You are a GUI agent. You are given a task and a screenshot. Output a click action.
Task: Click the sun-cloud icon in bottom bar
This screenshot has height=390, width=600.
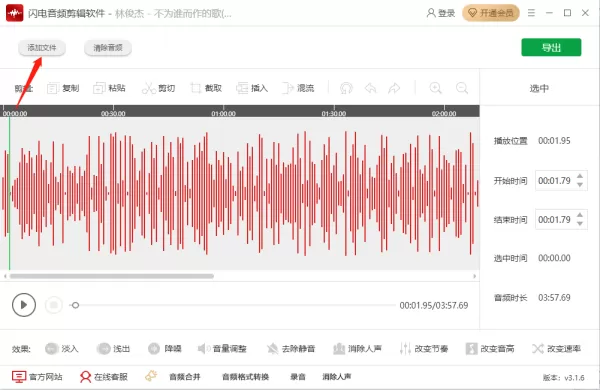[151, 376]
